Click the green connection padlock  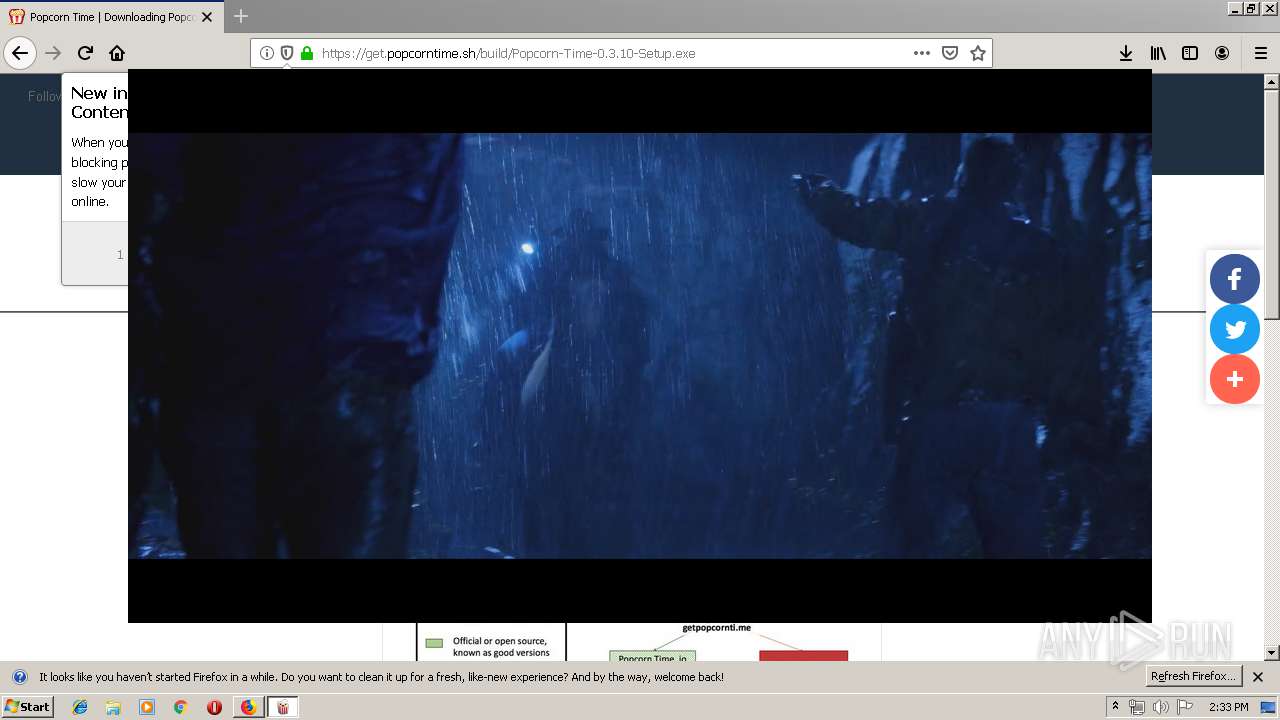coord(307,53)
